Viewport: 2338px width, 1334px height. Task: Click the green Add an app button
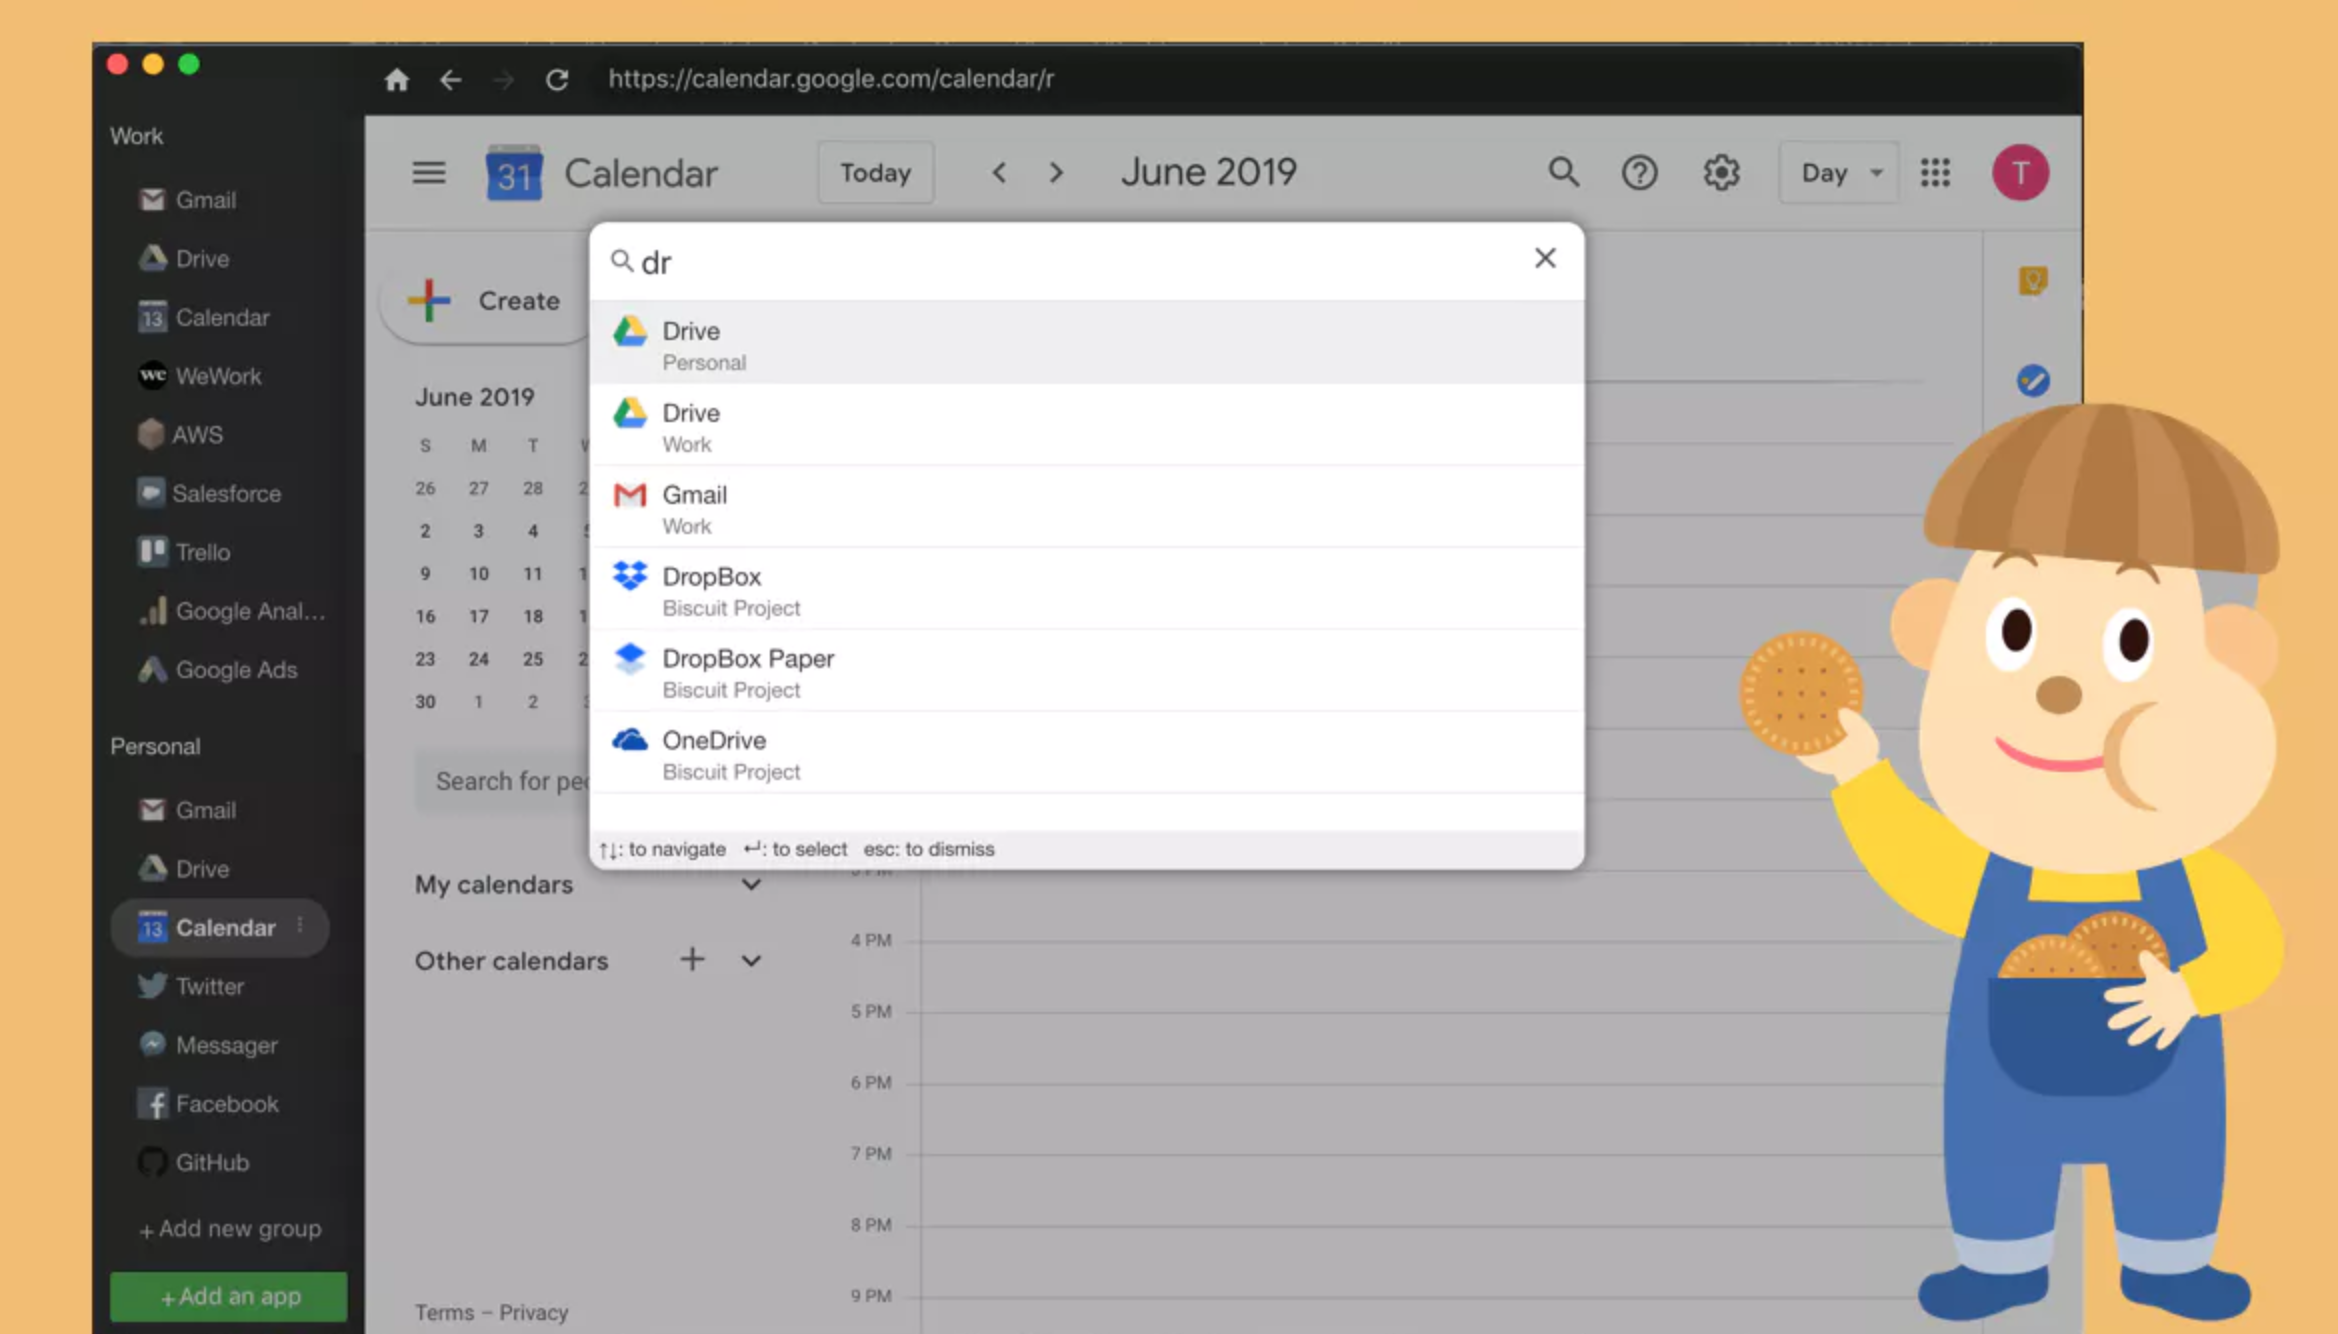tap(229, 1296)
